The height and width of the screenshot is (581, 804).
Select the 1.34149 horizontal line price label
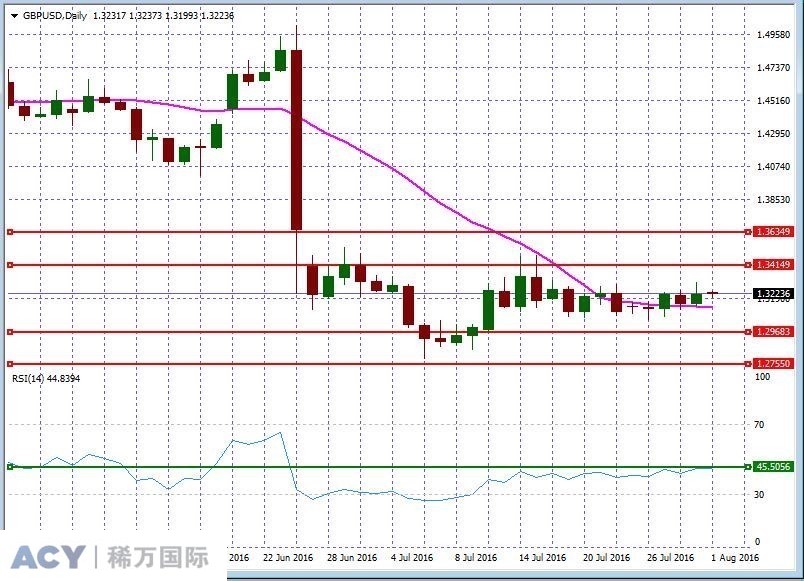click(x=773, y=265)
